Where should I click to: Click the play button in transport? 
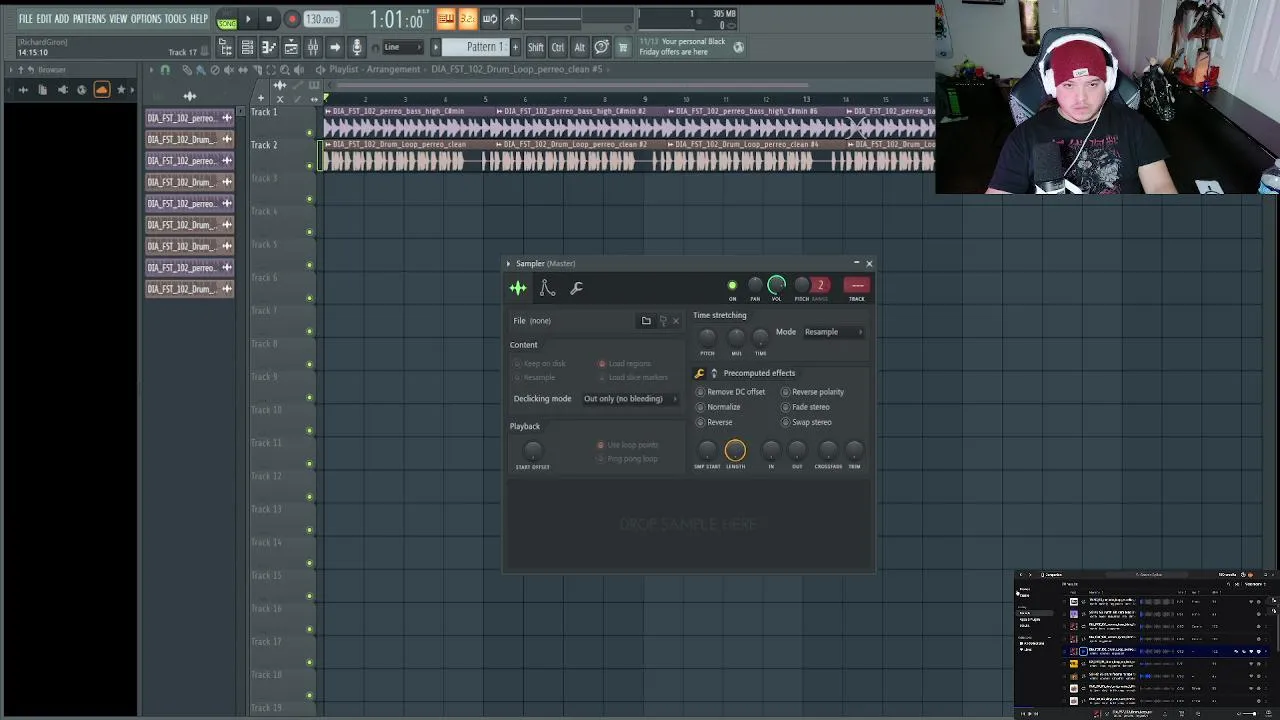tap(248, 19)
